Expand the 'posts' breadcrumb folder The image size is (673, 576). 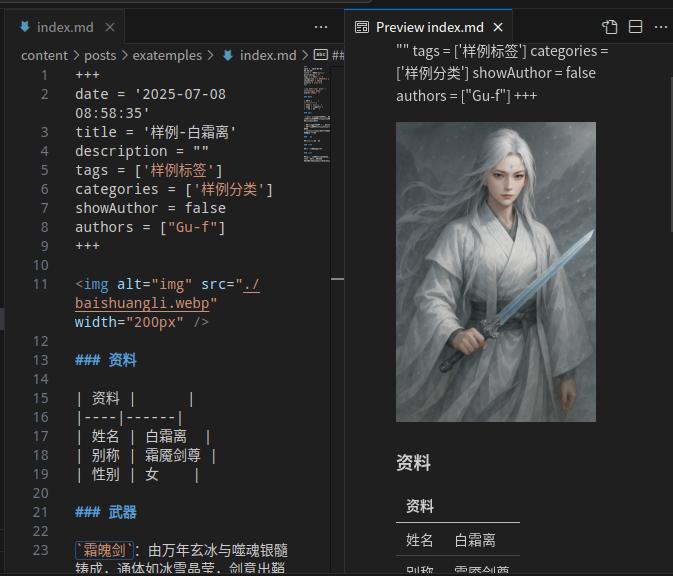coord(100,55)
